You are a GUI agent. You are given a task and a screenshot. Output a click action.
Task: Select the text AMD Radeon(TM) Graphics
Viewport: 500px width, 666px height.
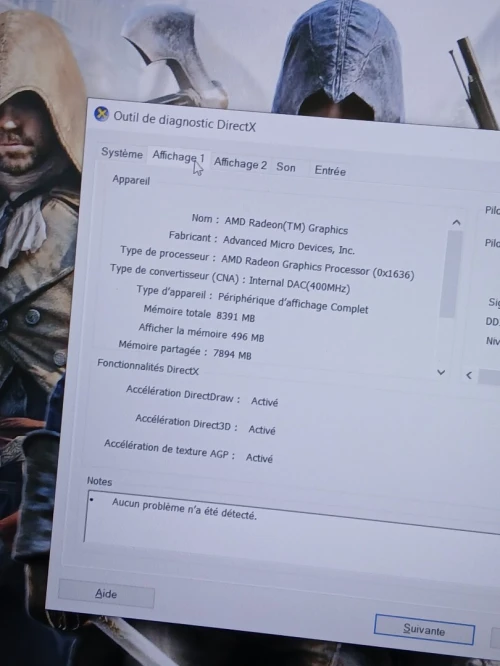click(x=286, y=225)
